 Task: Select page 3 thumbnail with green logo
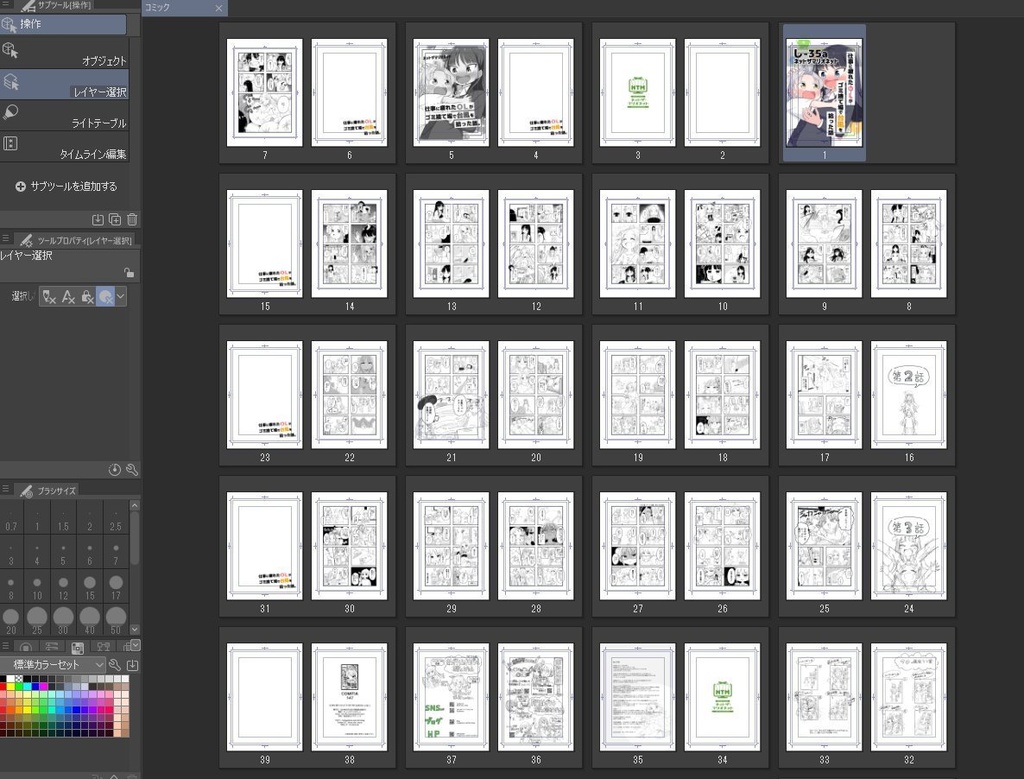(x=637, y=93)
